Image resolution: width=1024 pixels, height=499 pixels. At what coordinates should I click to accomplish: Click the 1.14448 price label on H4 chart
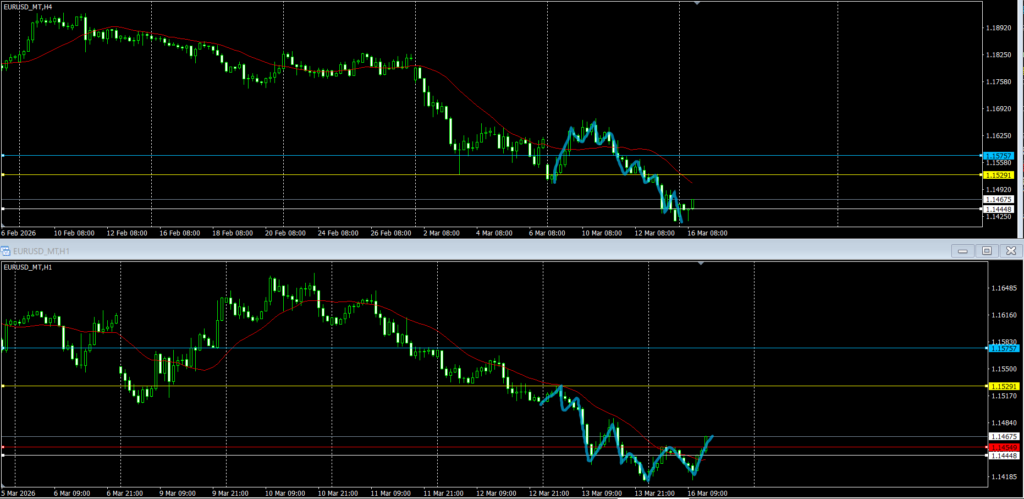pyautogui.click(x=999, y=209)
